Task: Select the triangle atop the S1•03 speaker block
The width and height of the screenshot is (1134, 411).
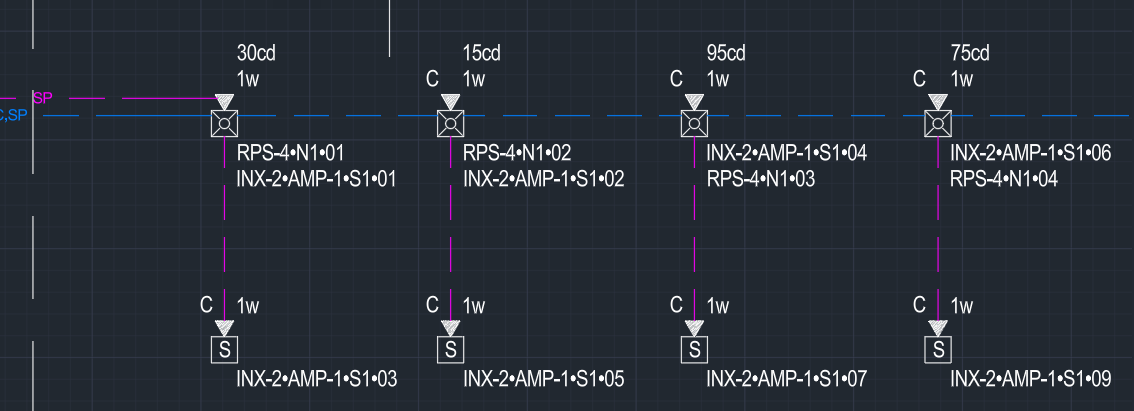Action: pyautogui.click(x=224, y=329)
